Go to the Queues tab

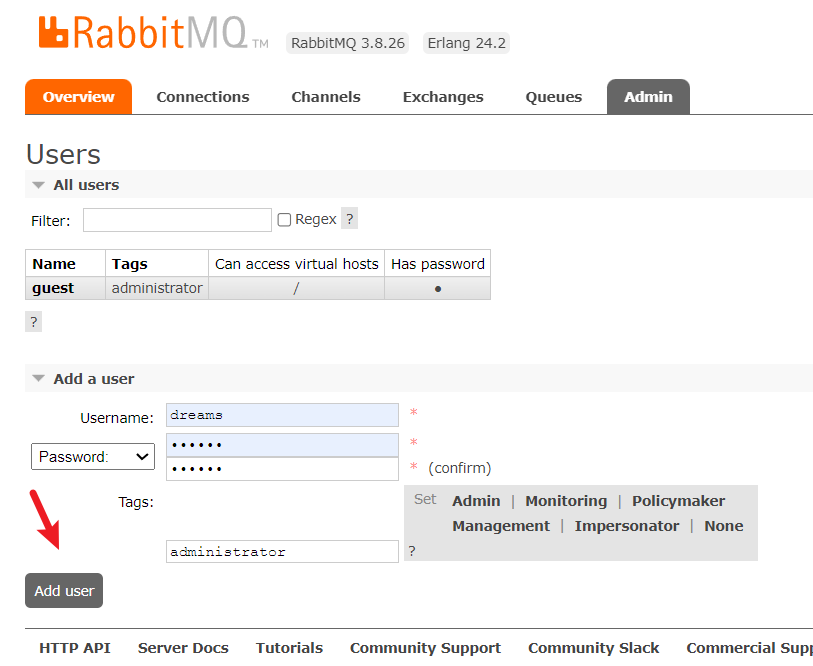(553, 97)
